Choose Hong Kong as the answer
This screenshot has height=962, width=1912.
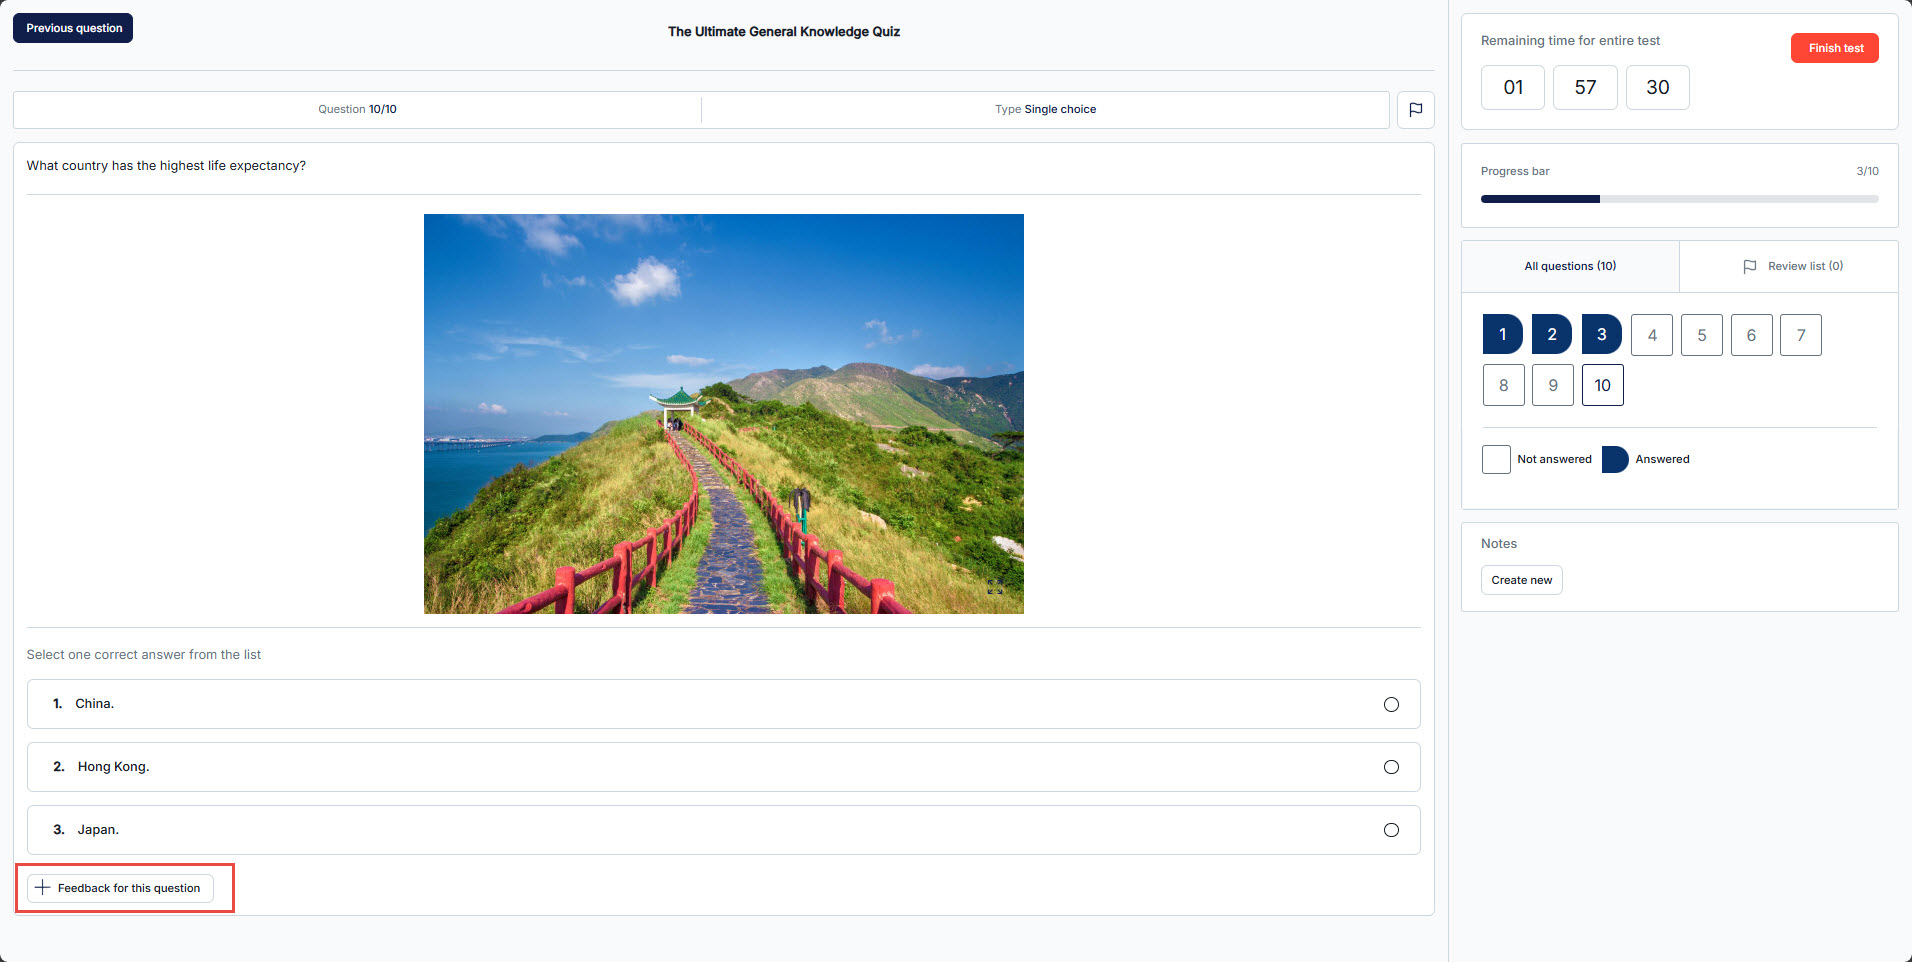tap(1391, 768)
